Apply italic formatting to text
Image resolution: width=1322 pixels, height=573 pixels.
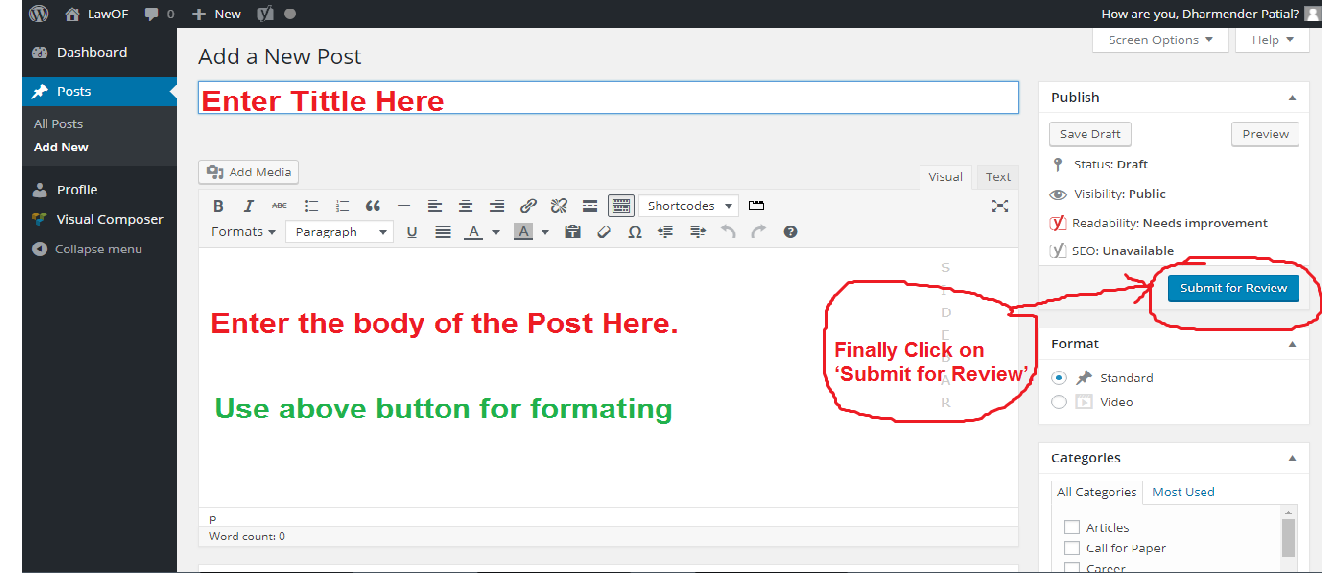(x=249, y=206)
